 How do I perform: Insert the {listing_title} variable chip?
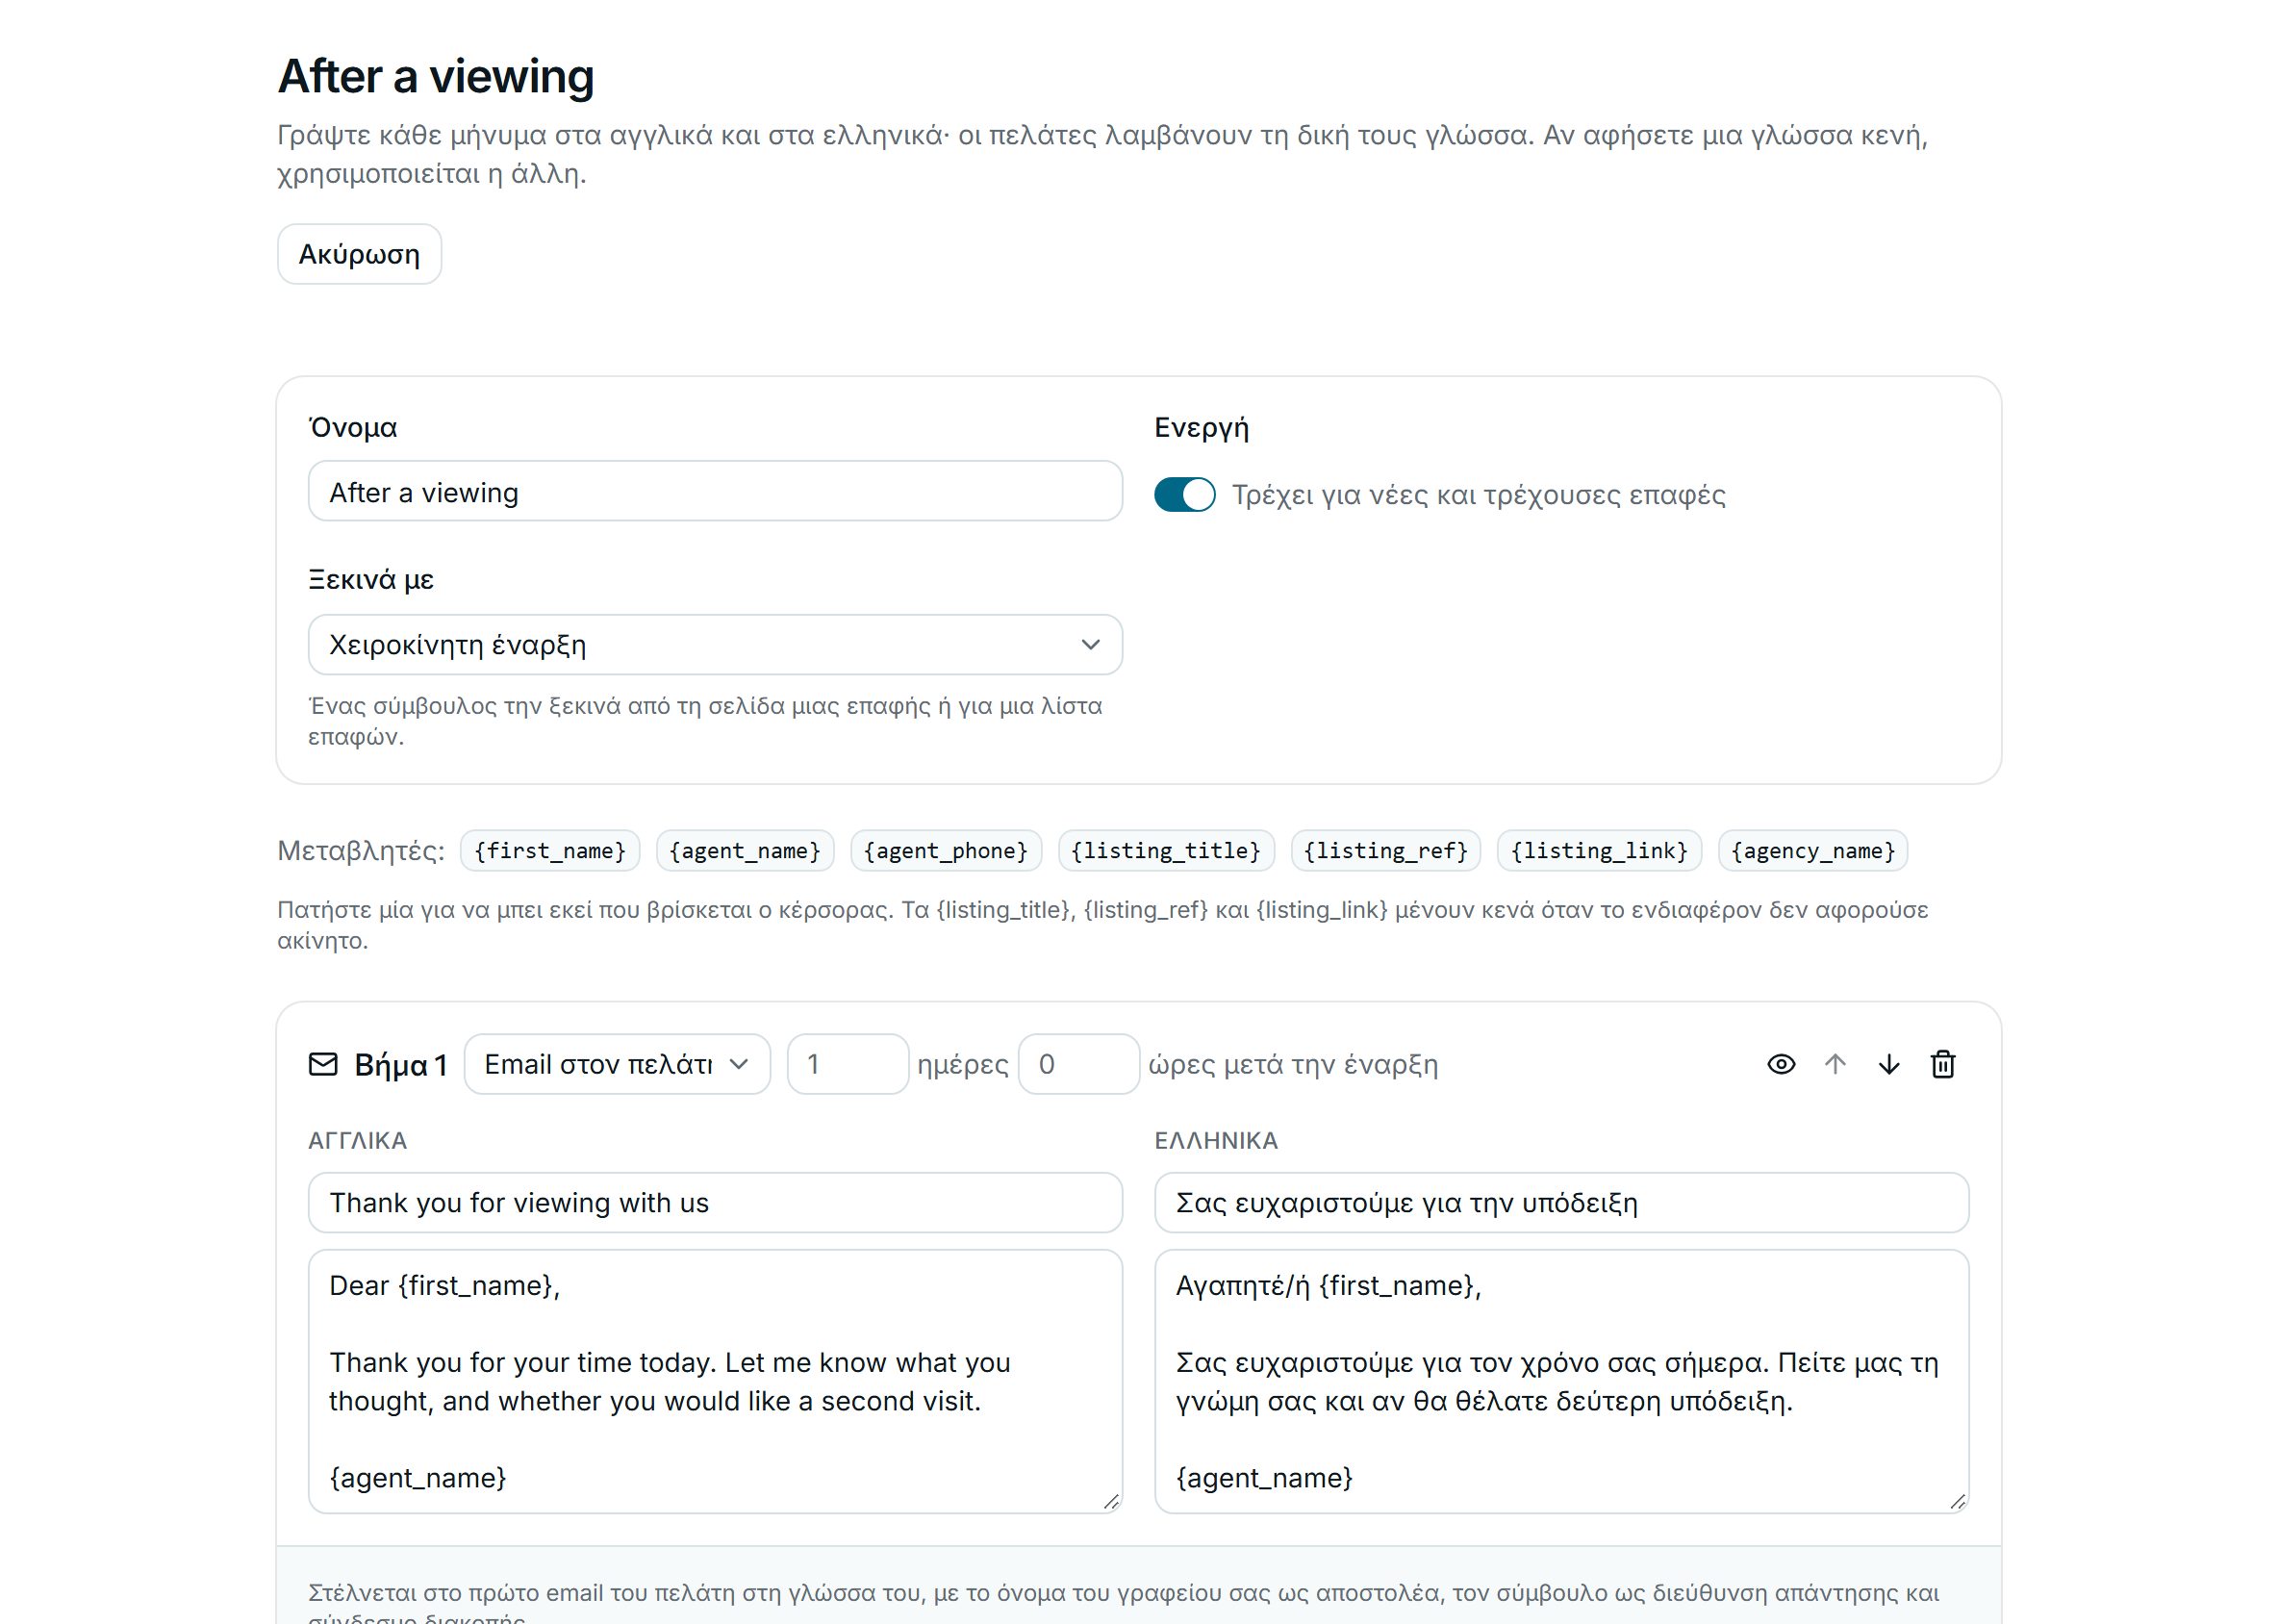(1166, 851)
